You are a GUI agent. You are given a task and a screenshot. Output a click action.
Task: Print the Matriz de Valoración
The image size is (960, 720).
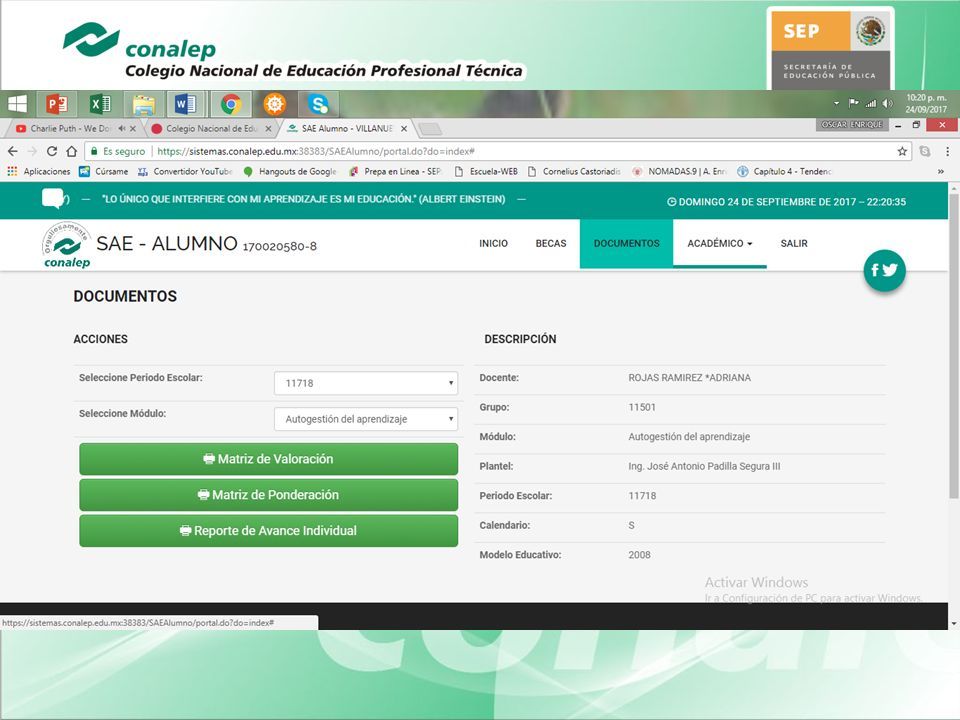[x=268, y=459]
